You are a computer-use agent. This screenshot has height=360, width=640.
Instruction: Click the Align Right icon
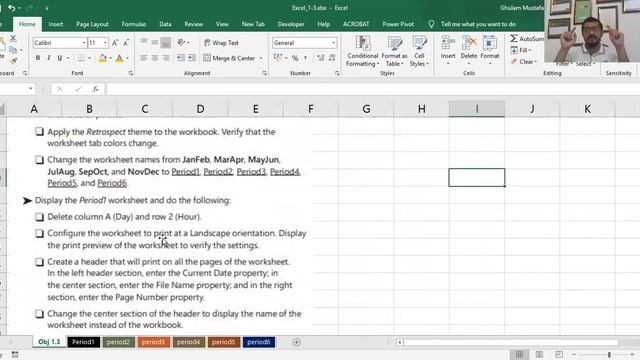coord(165,58)
